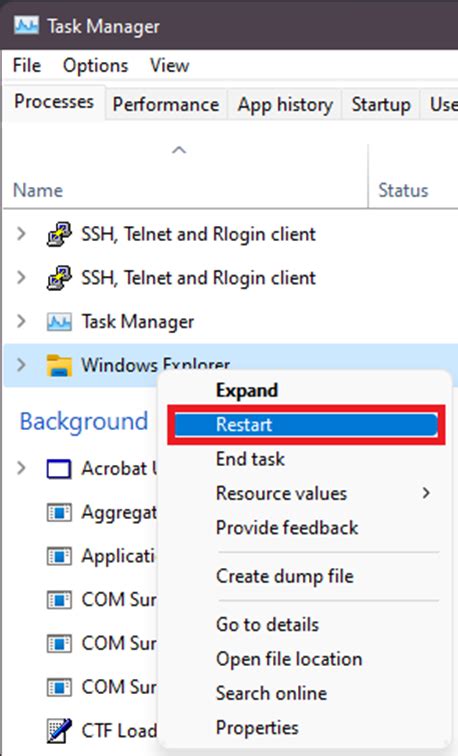Open the File menu

(x=27, y=66)
